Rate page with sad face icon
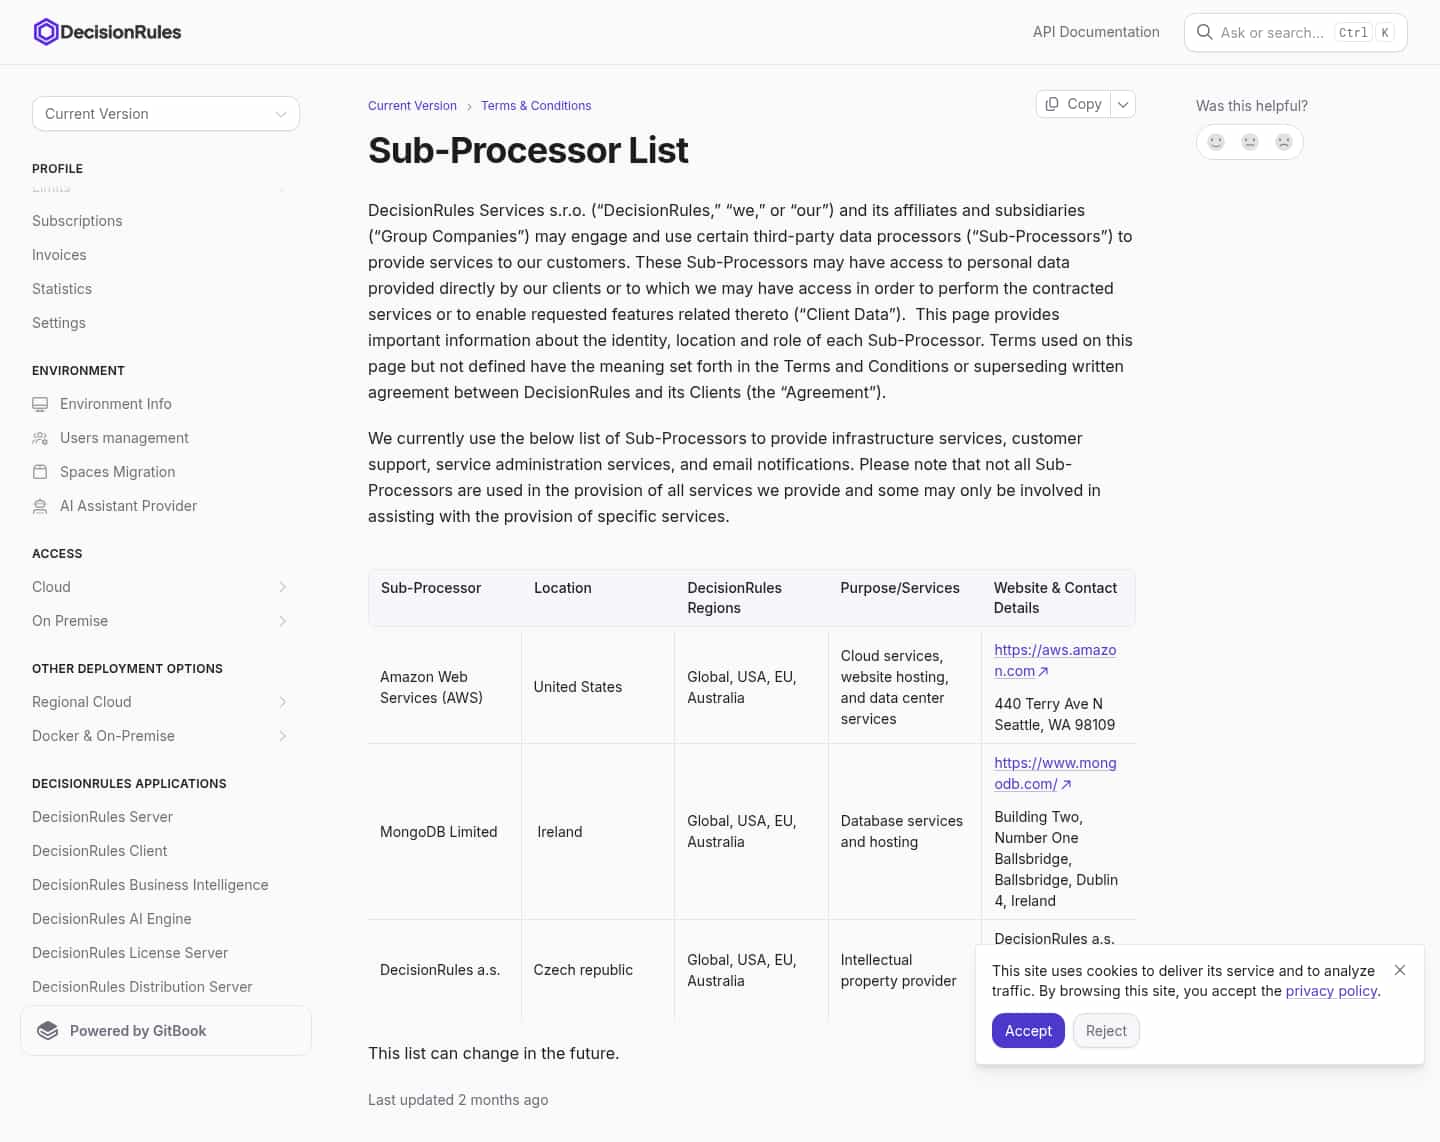 (x=1284, y=142)
